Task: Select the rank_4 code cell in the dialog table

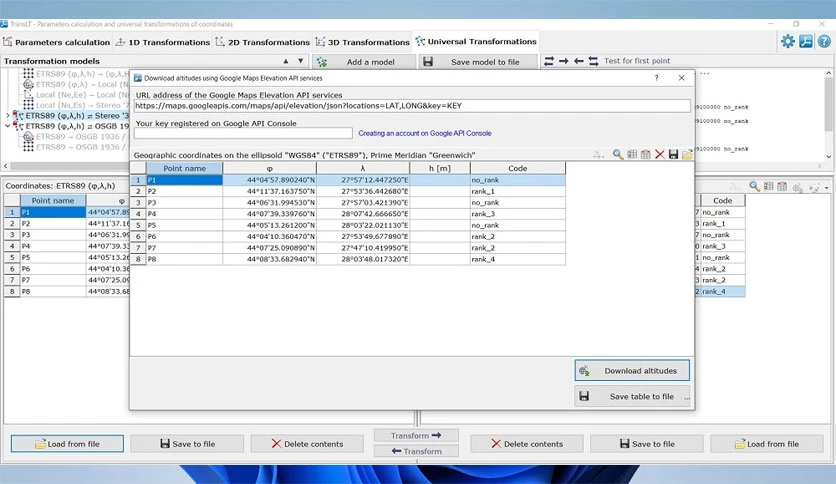Action: click(518, 259)
